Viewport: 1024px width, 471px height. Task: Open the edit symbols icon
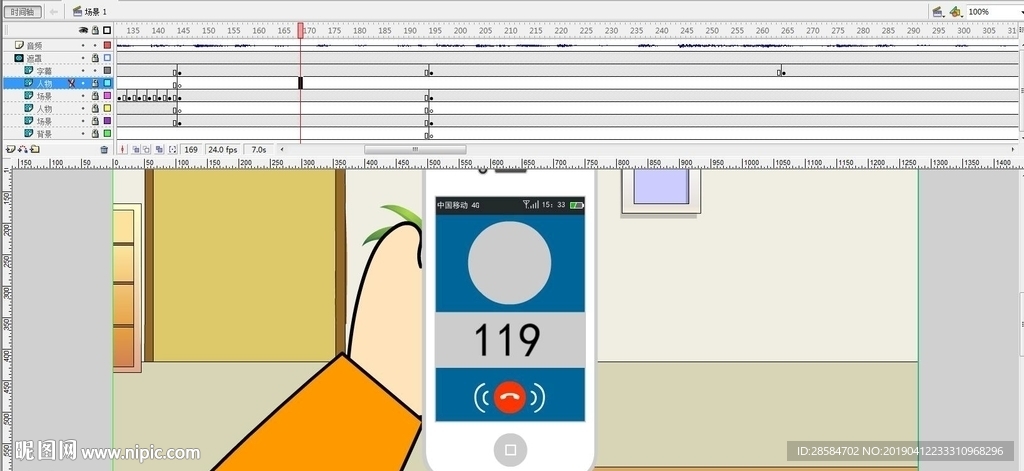pos(955,12)
